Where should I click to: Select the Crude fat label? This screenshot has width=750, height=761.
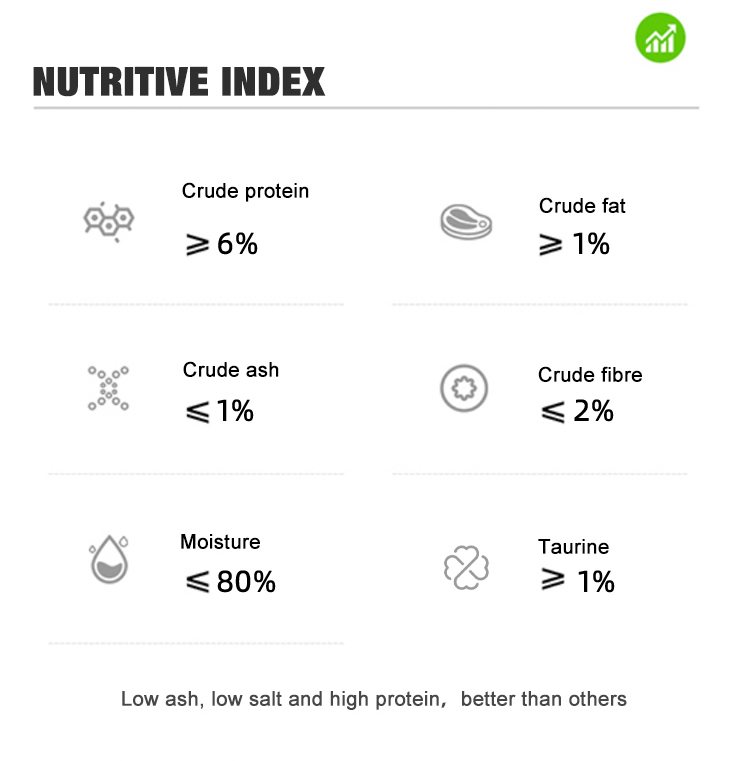(582, 206)
